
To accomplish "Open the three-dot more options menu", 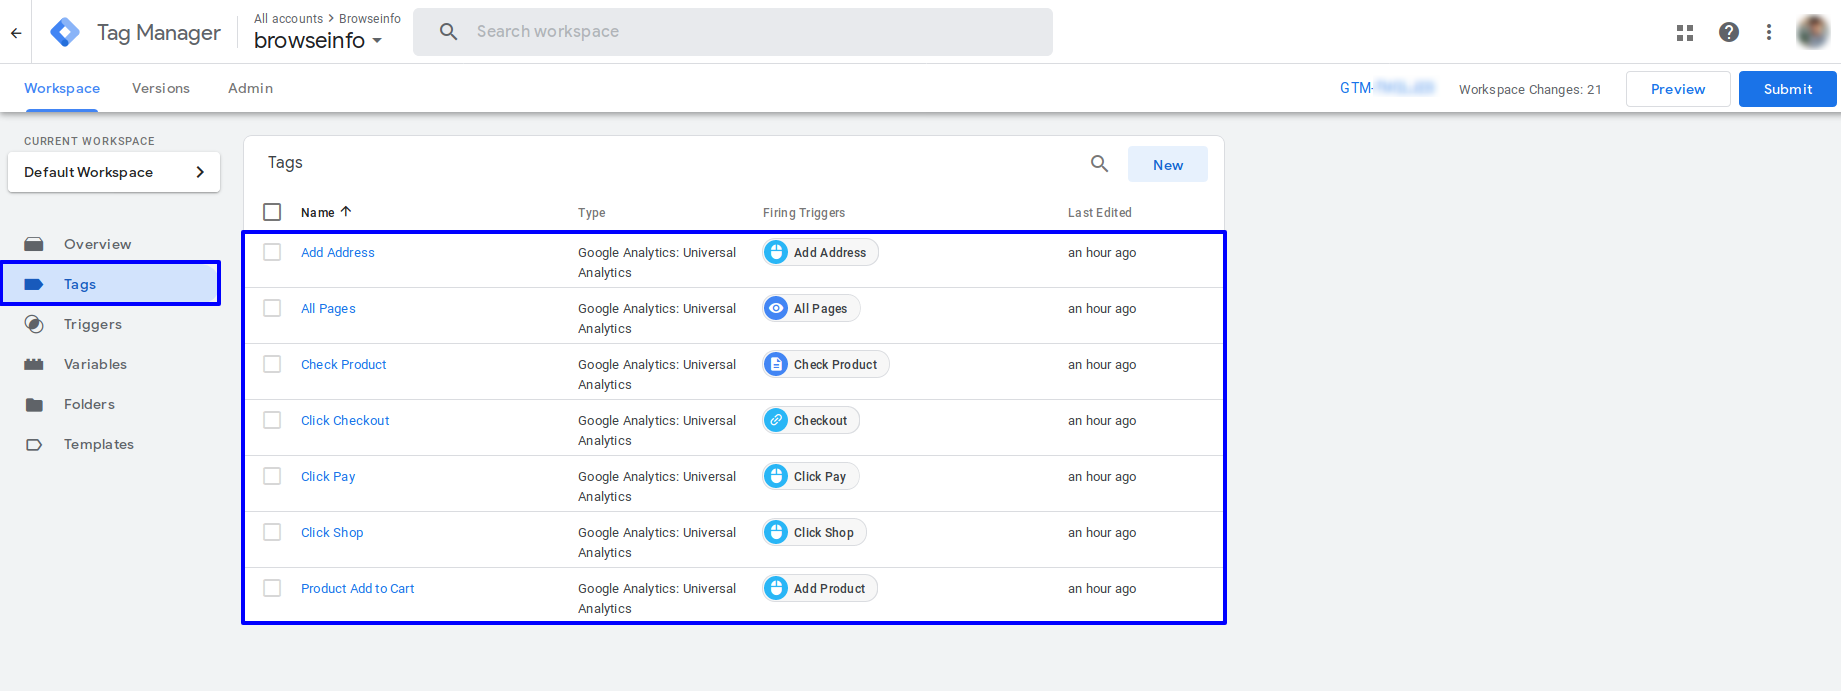I will pos(1769,32).
